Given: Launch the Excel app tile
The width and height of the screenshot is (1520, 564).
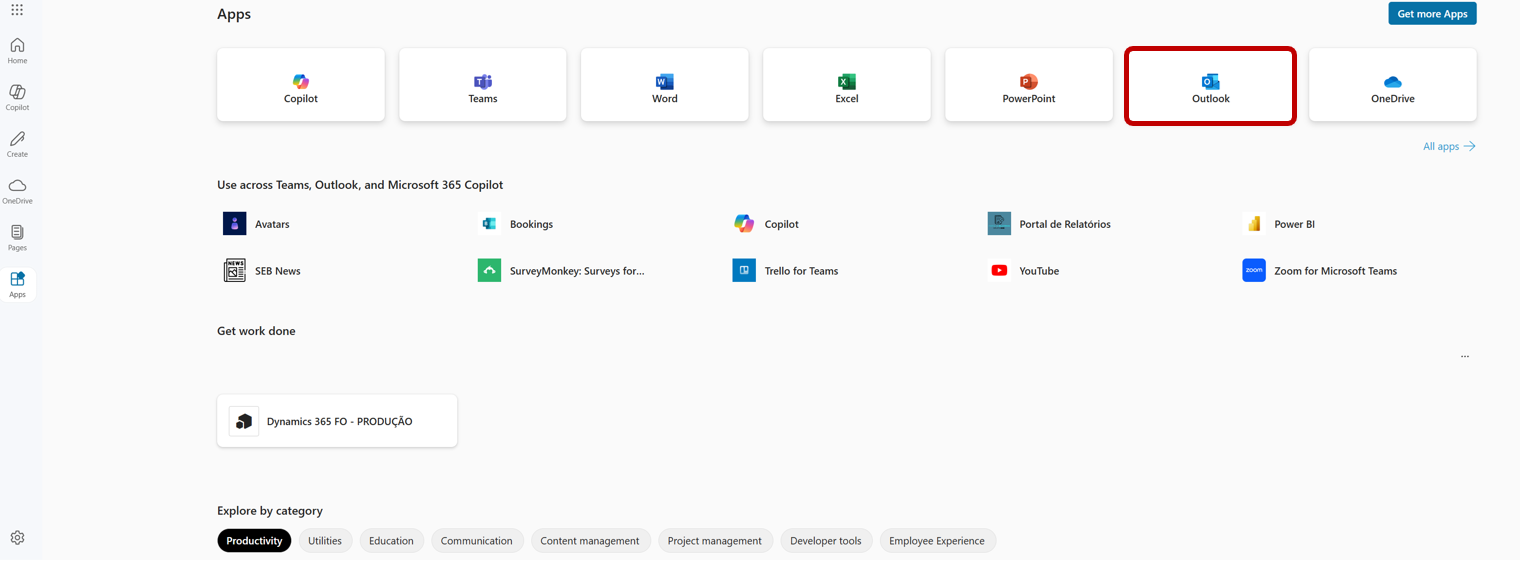Looking at the screenshot, I should tap(847, 86).
